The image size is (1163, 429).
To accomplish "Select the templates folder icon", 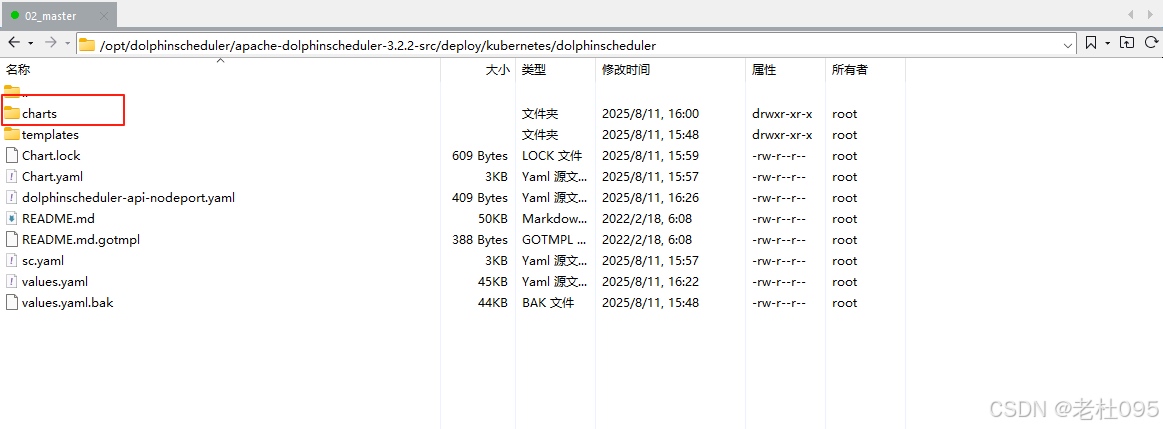I will click(x=12, y=135).
